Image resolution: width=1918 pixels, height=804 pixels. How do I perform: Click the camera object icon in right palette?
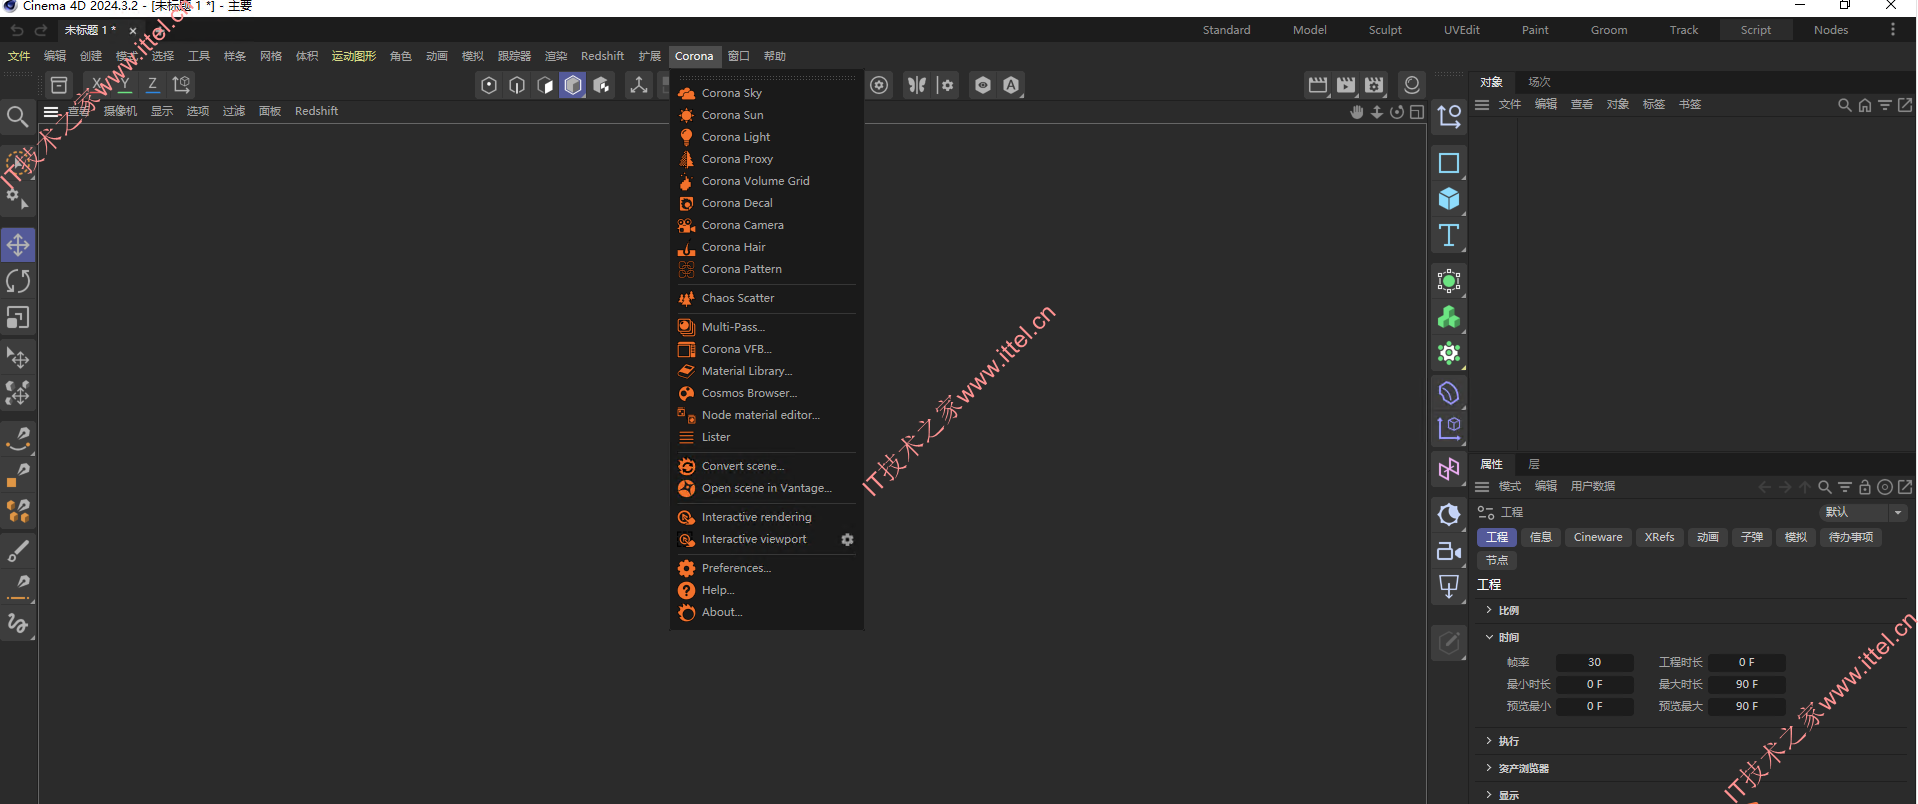1449,551
